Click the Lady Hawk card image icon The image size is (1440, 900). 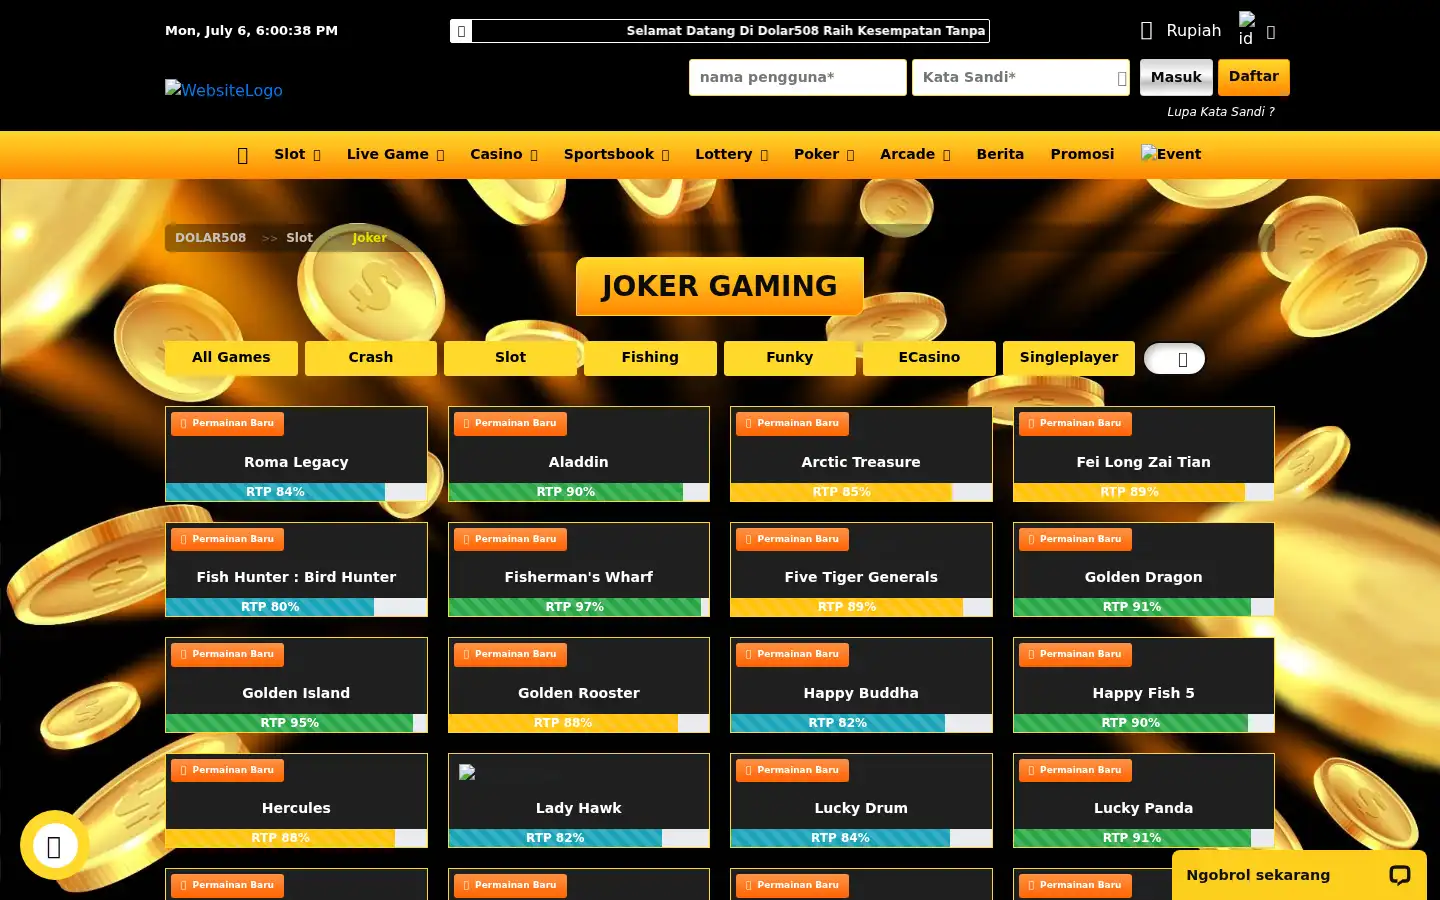tap(467, 772)
